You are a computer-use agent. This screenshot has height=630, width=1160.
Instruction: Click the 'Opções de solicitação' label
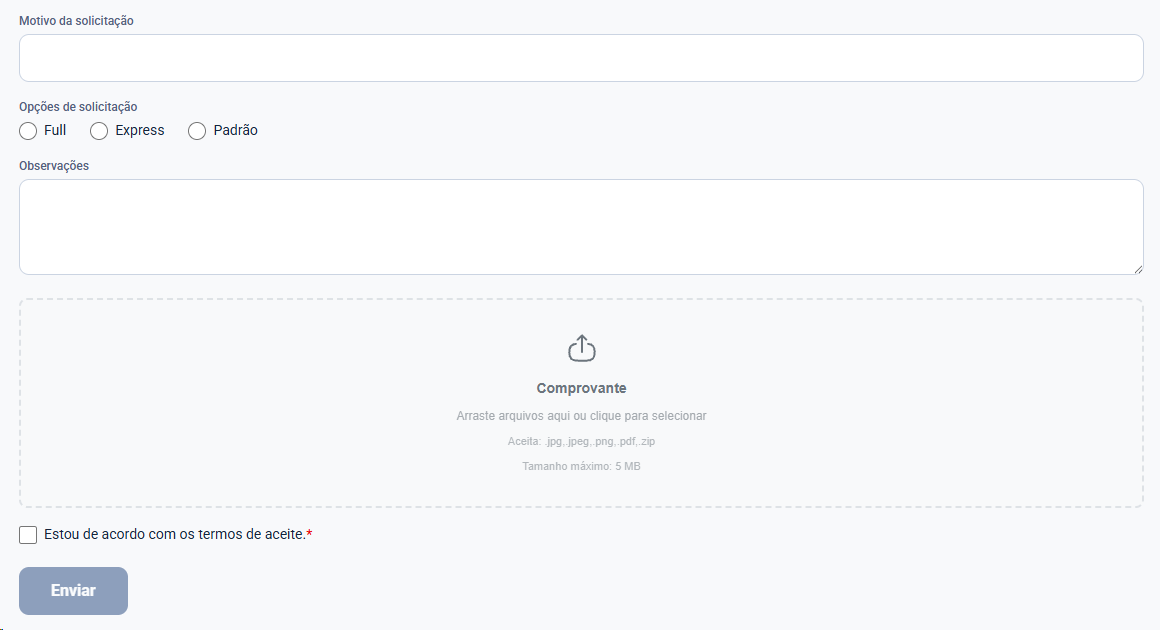tap(78, 106)
